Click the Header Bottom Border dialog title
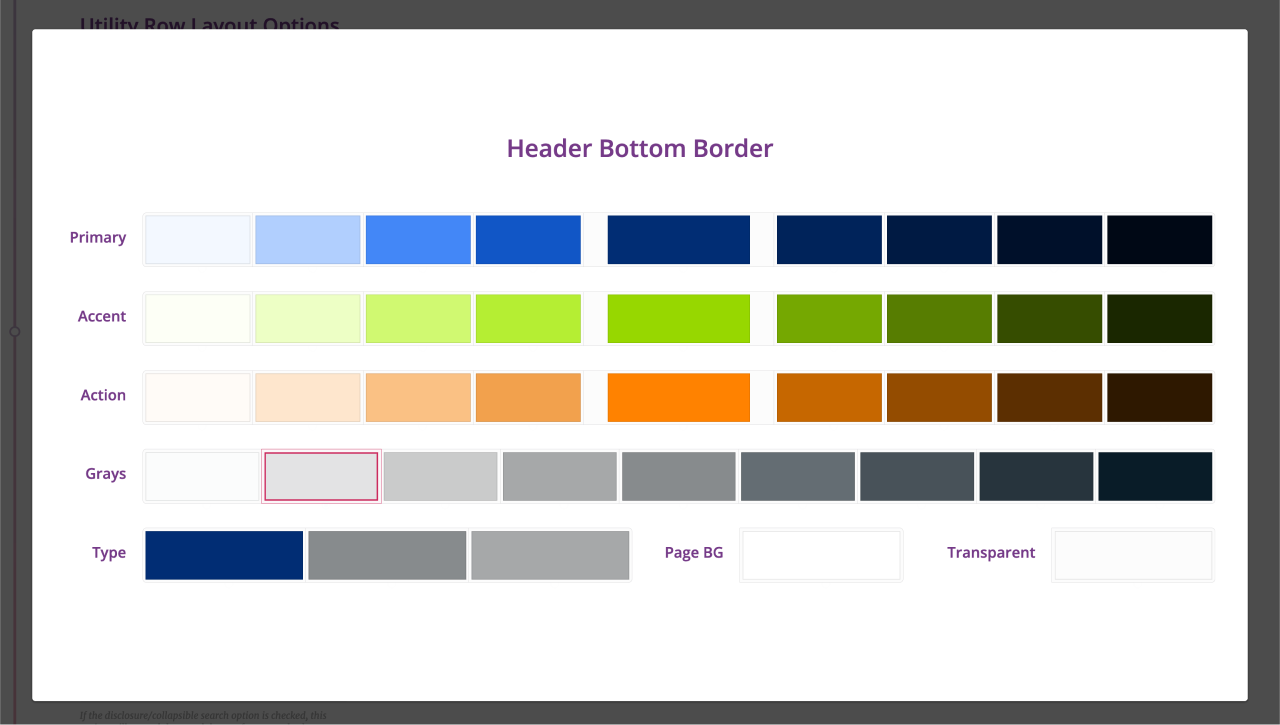This screenshot has height=725, width=1280. pyautogui.click(x=639, y=148)
